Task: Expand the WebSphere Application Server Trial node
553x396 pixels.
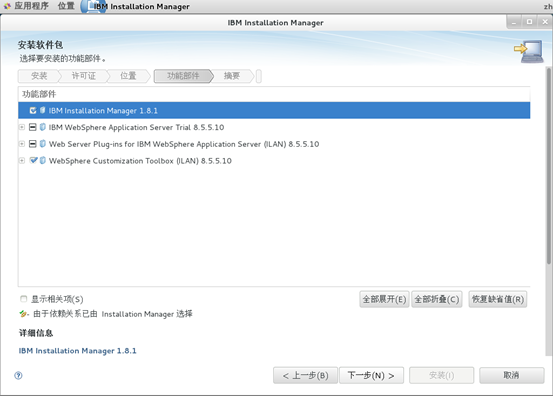Action: [22, 127]
